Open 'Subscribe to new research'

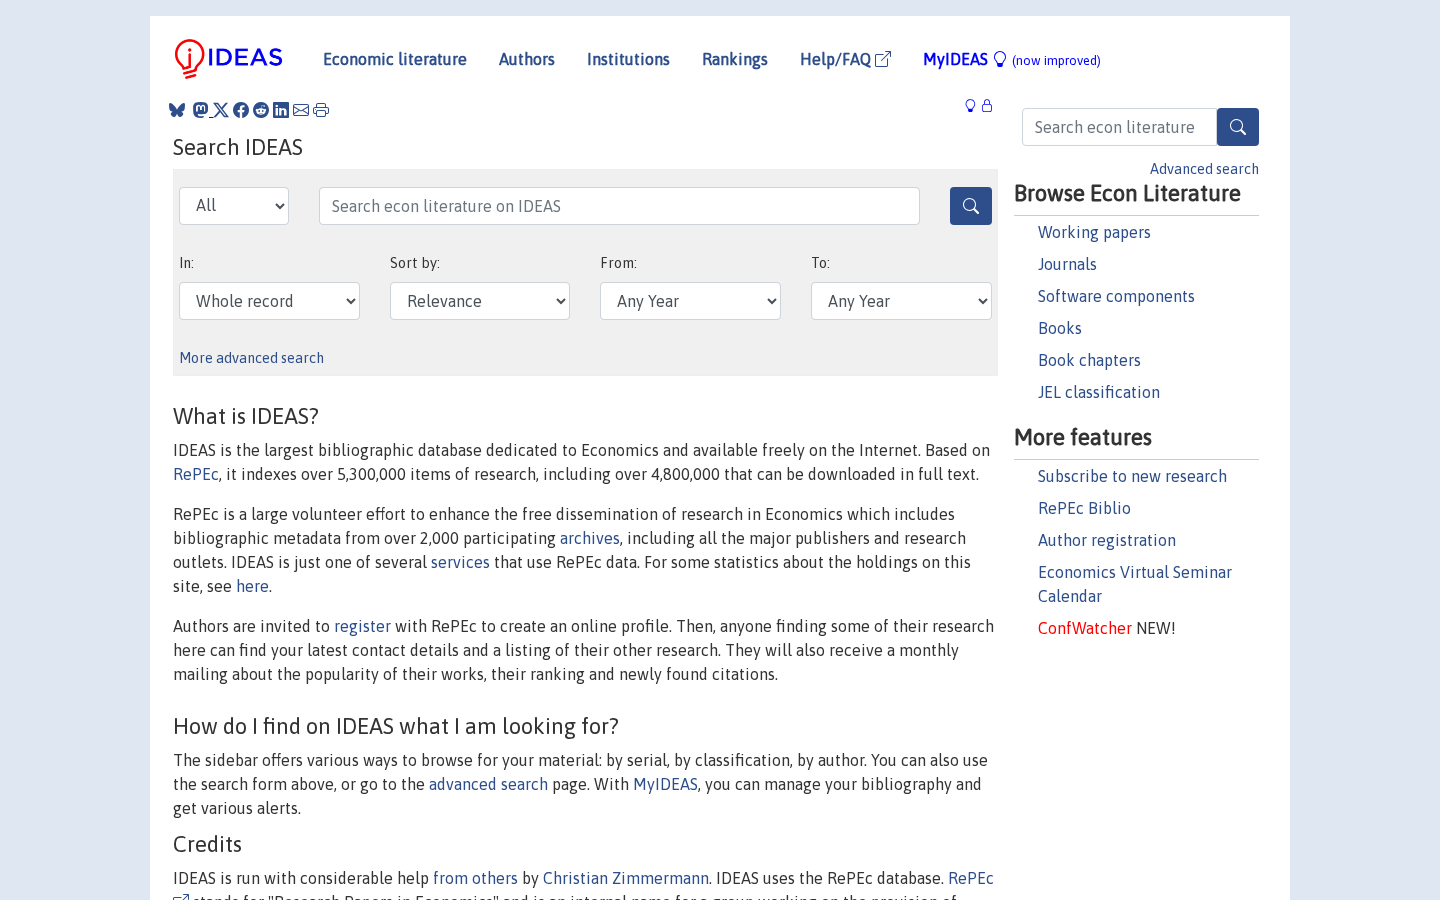1132,476
